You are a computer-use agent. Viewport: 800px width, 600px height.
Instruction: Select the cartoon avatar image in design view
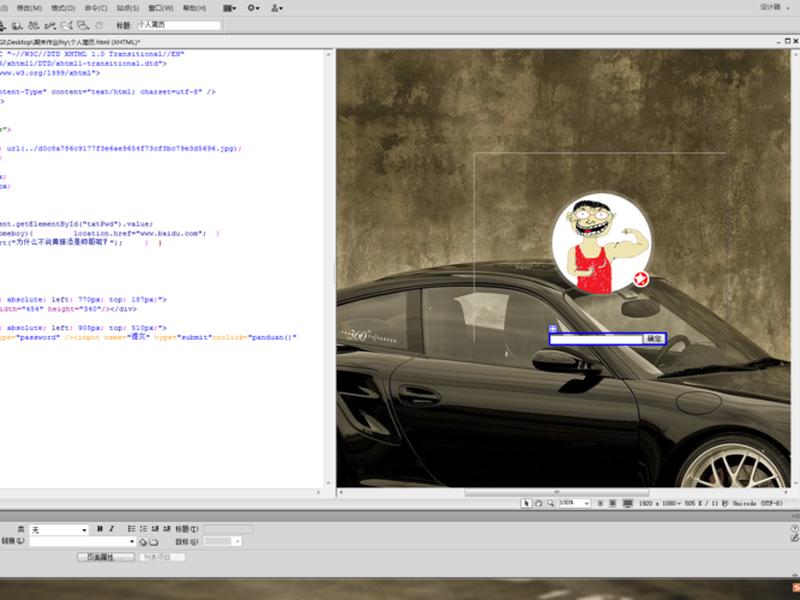coord(601,243)
